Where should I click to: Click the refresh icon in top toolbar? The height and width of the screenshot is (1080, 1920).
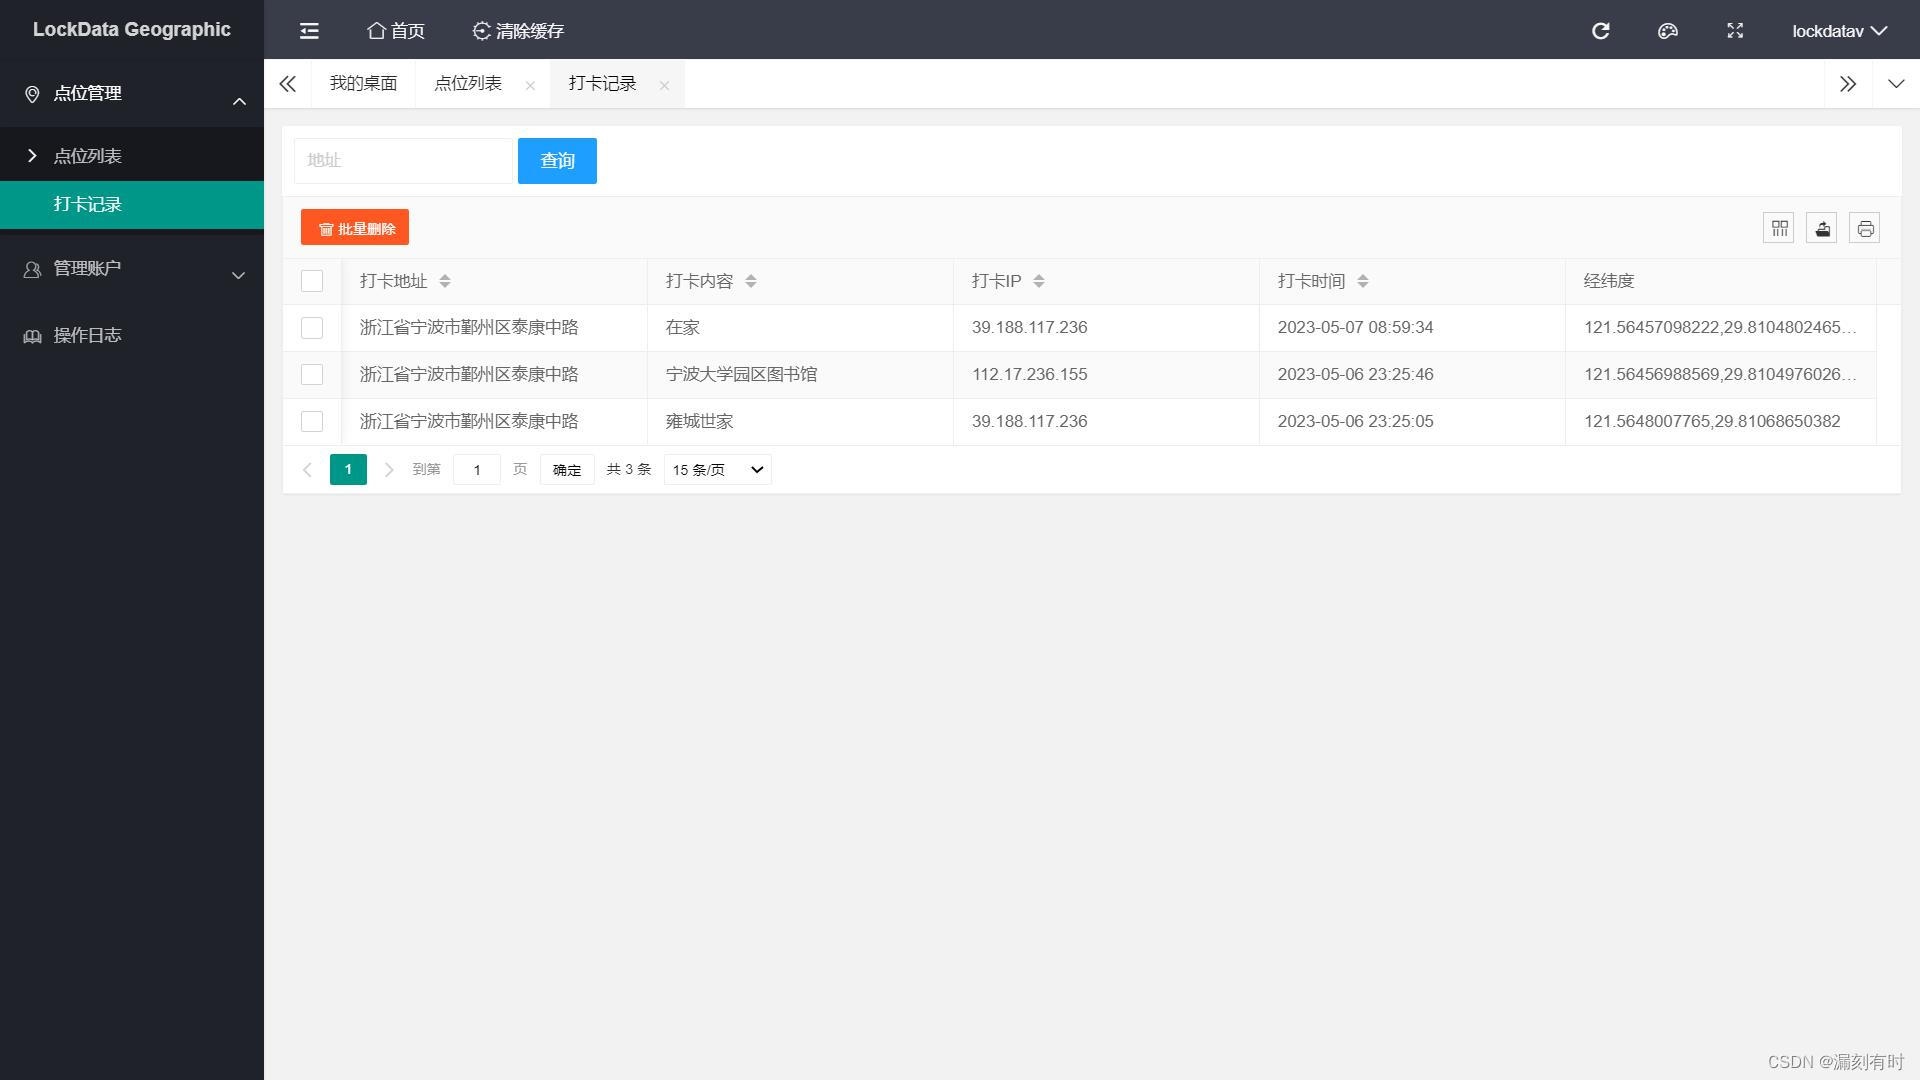[x=1601, y=29]
